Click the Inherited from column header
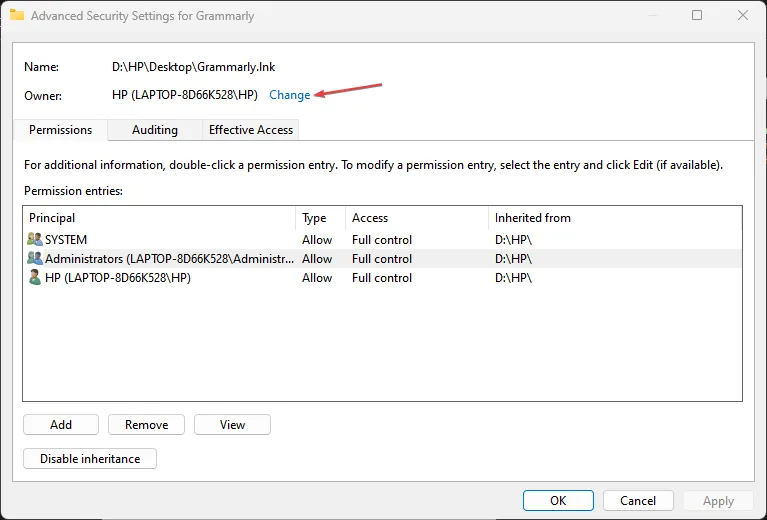The width and height of the screenshot is (767, 520). [x=615, y=218]
